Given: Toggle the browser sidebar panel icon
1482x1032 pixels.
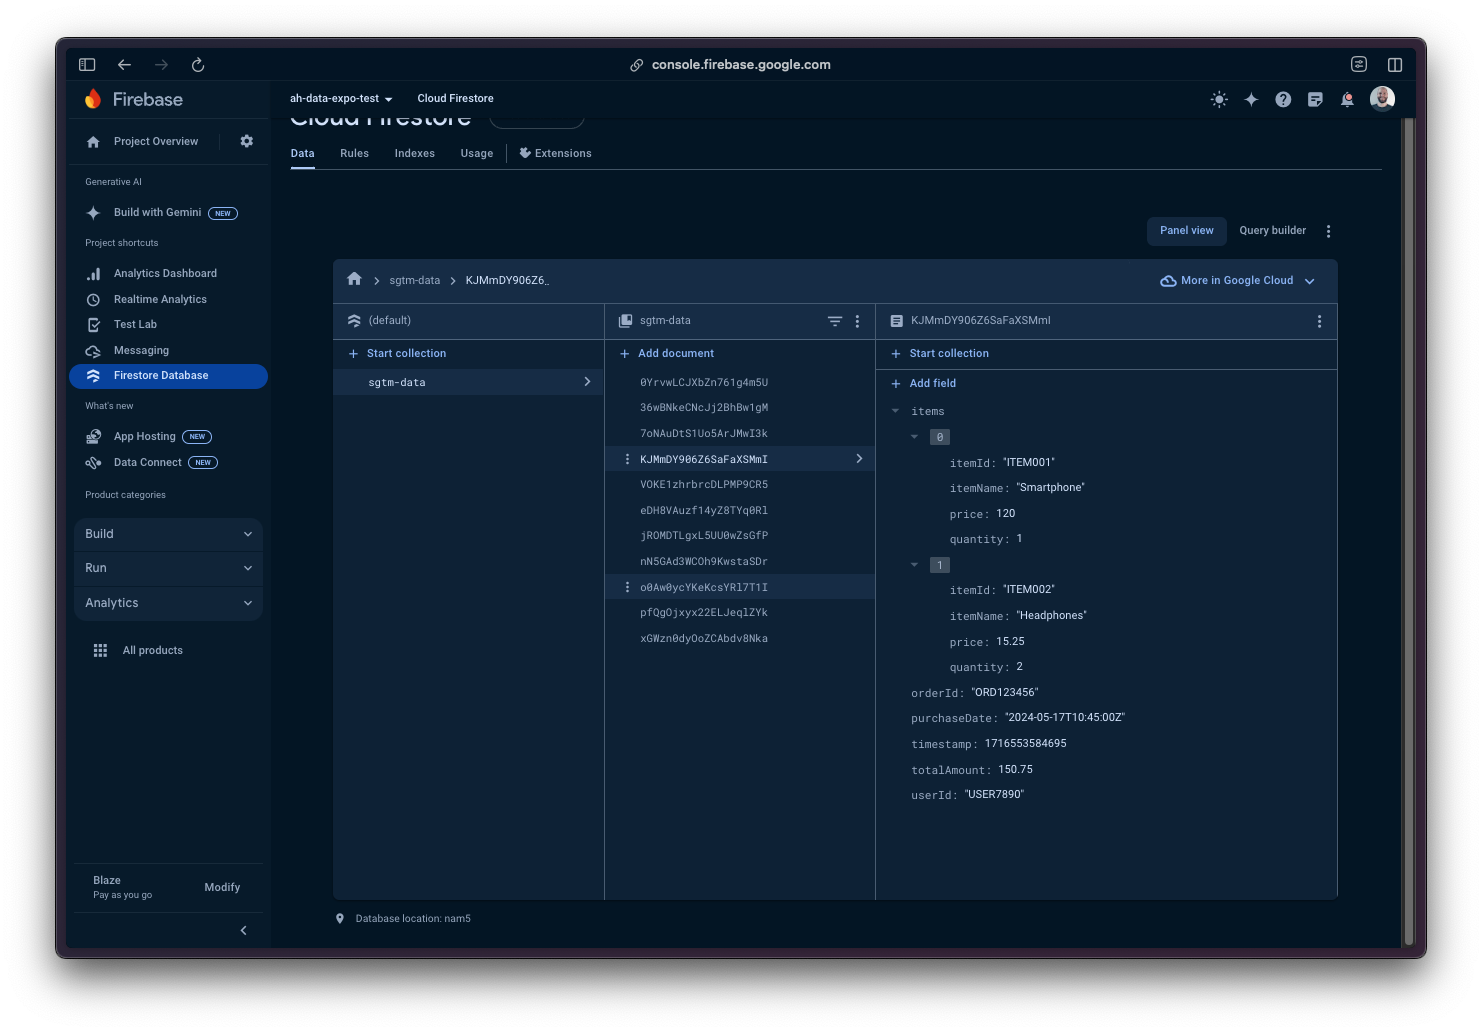Looking at the screenshot, I should (x=87, y=65).
